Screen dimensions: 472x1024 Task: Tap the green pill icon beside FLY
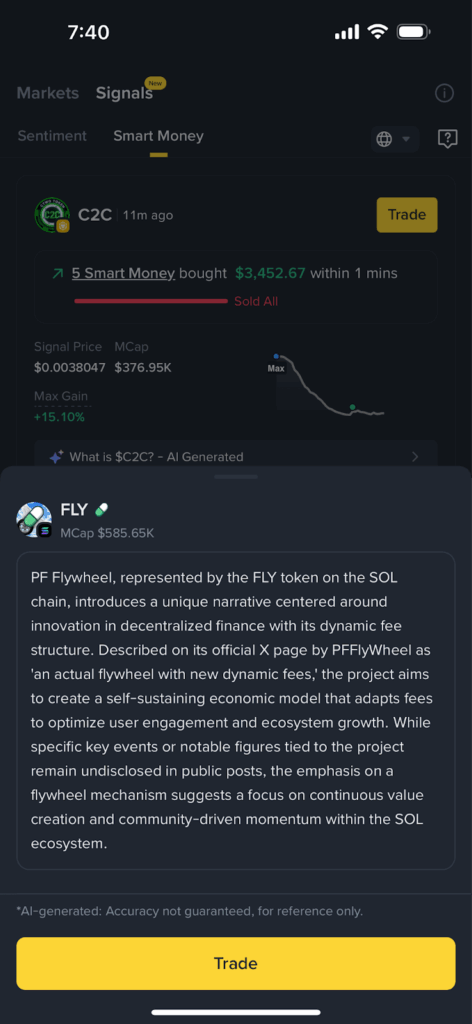[x=101, y=510]
